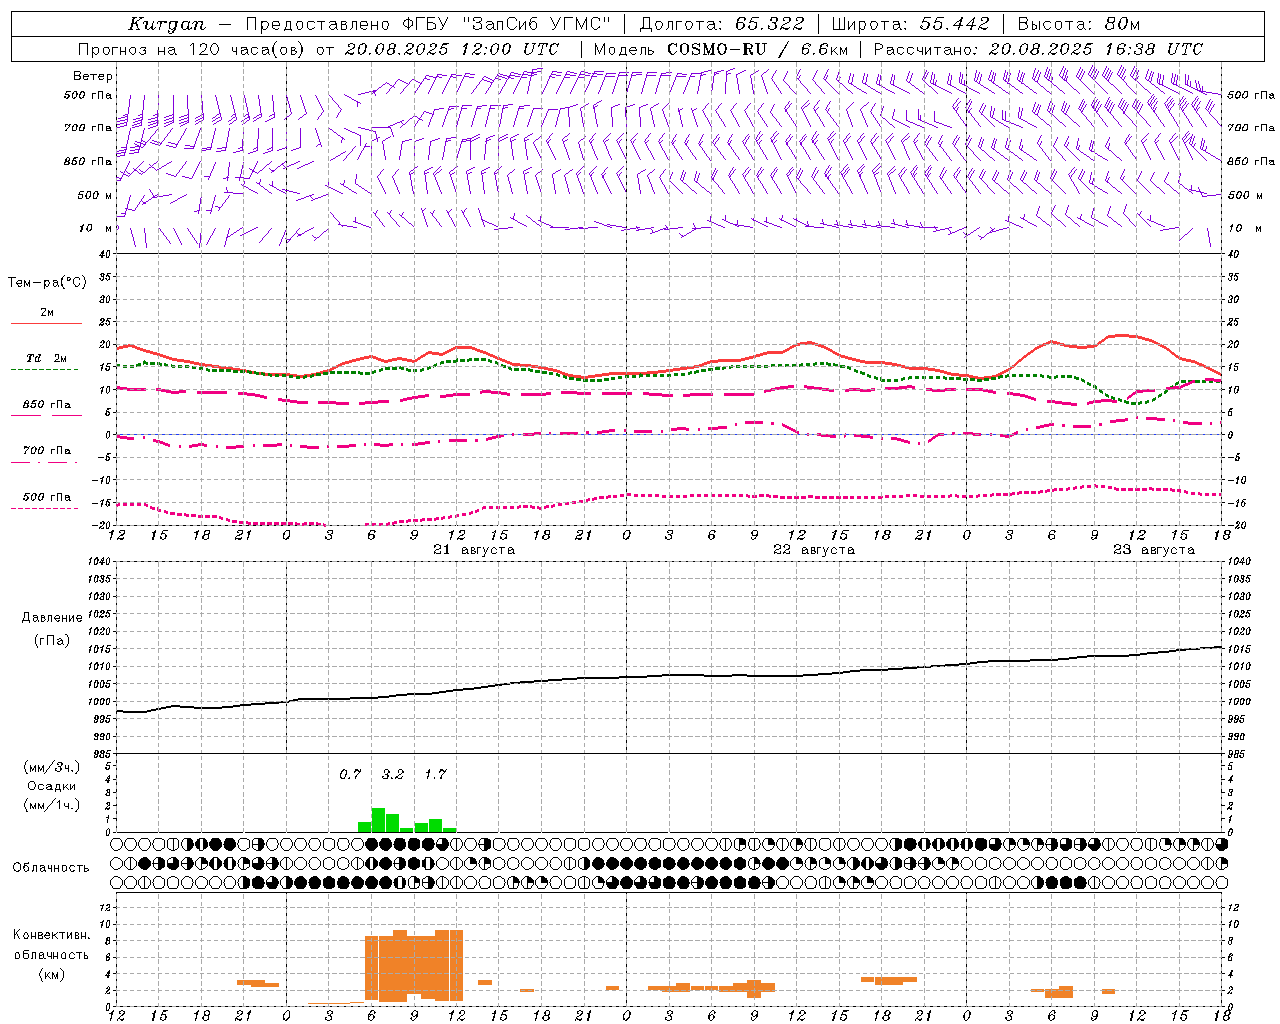Image resolution: width=1280 pixels, height=1024 pixels.
Task: Click the Td 2м legend label
Action: [46, 358]
